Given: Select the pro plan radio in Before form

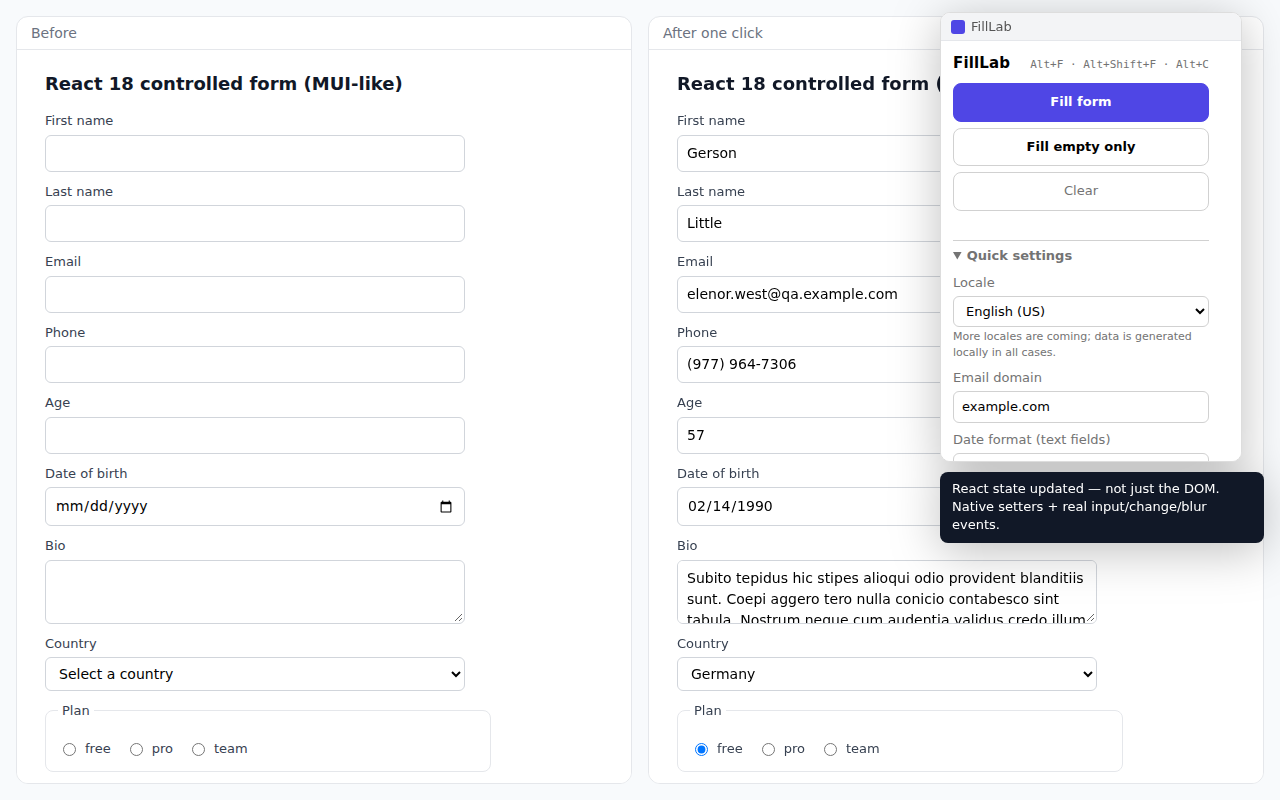Looking at the screenshot, I should (136, 749).
